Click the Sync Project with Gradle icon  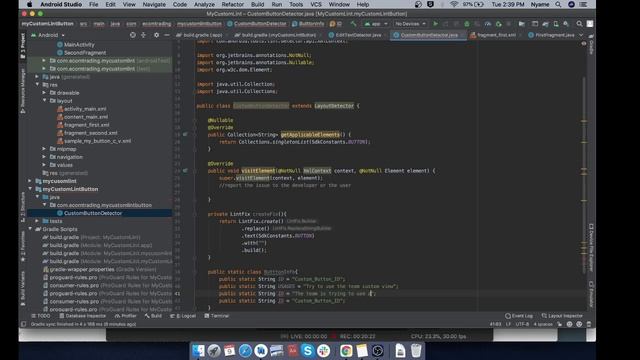pyautogui.click(x=545, y=24)
